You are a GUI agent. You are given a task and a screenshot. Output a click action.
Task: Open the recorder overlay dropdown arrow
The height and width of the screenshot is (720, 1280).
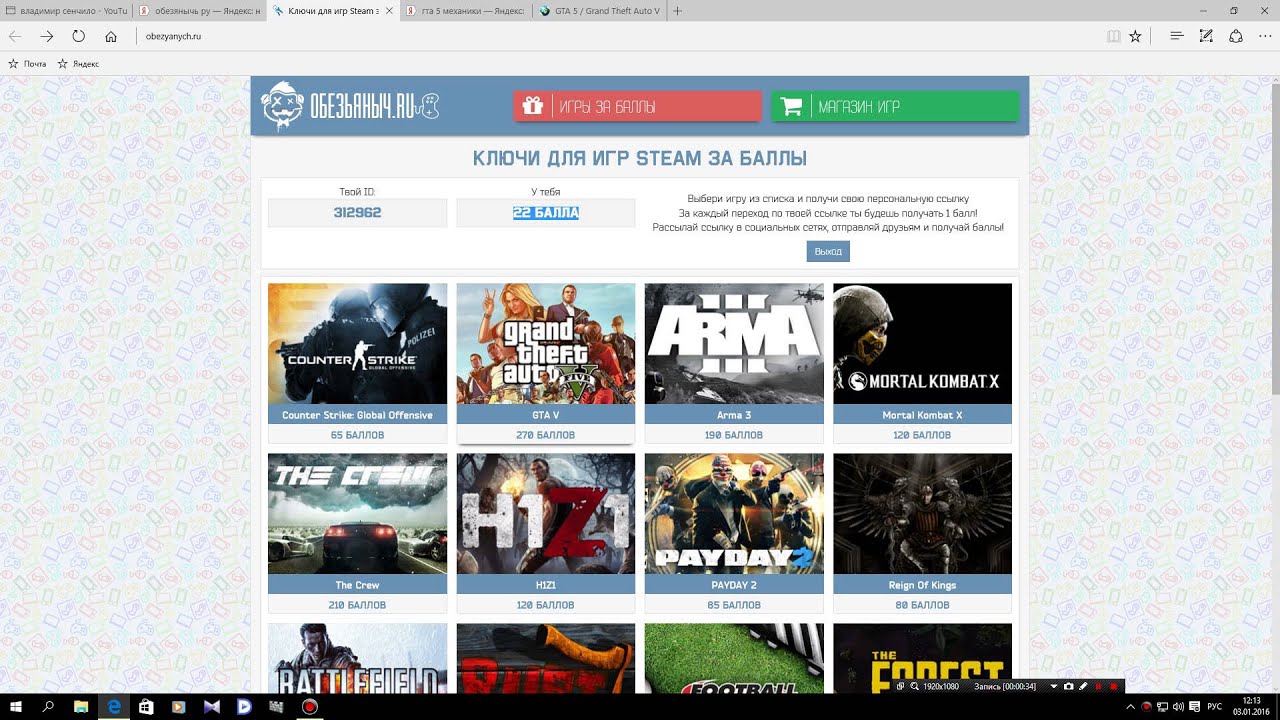point(1054,686)
